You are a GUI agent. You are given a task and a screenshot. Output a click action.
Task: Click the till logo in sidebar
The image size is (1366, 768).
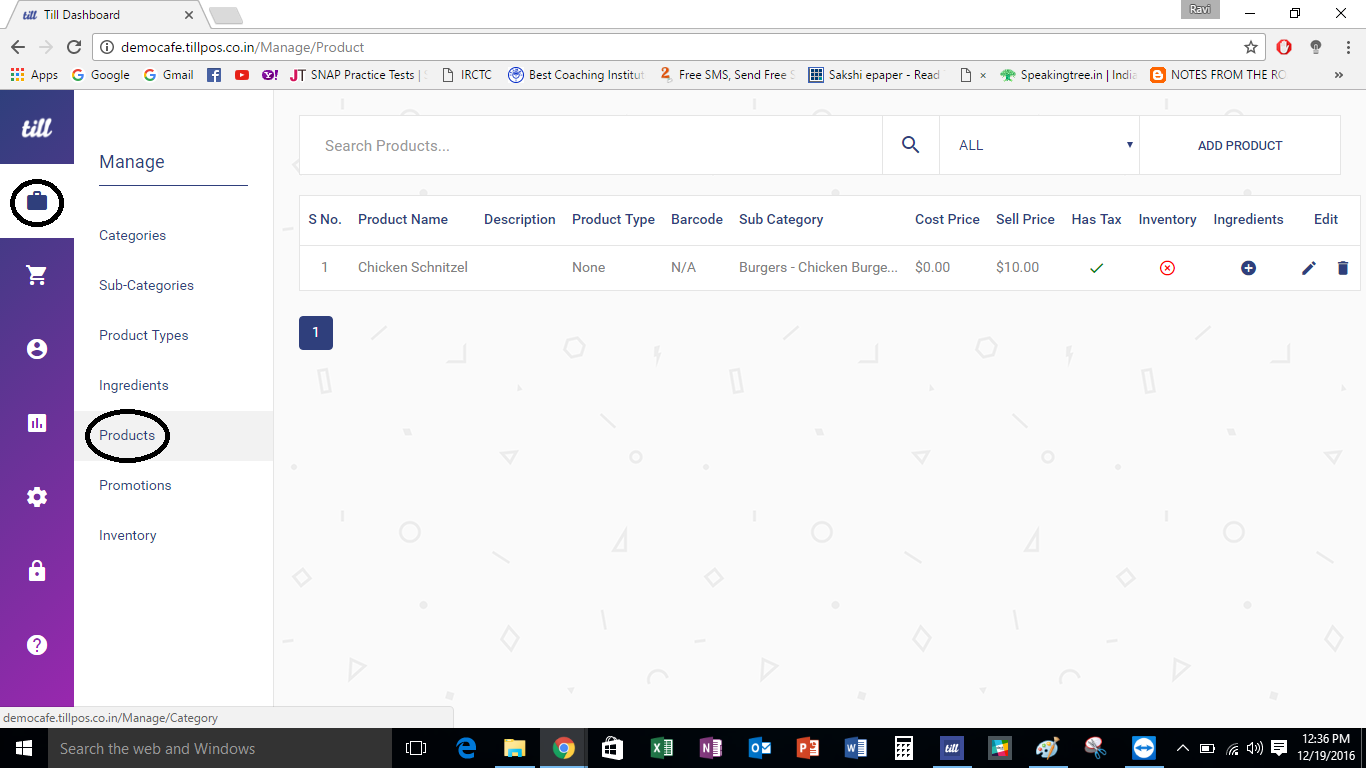(37, 127)
